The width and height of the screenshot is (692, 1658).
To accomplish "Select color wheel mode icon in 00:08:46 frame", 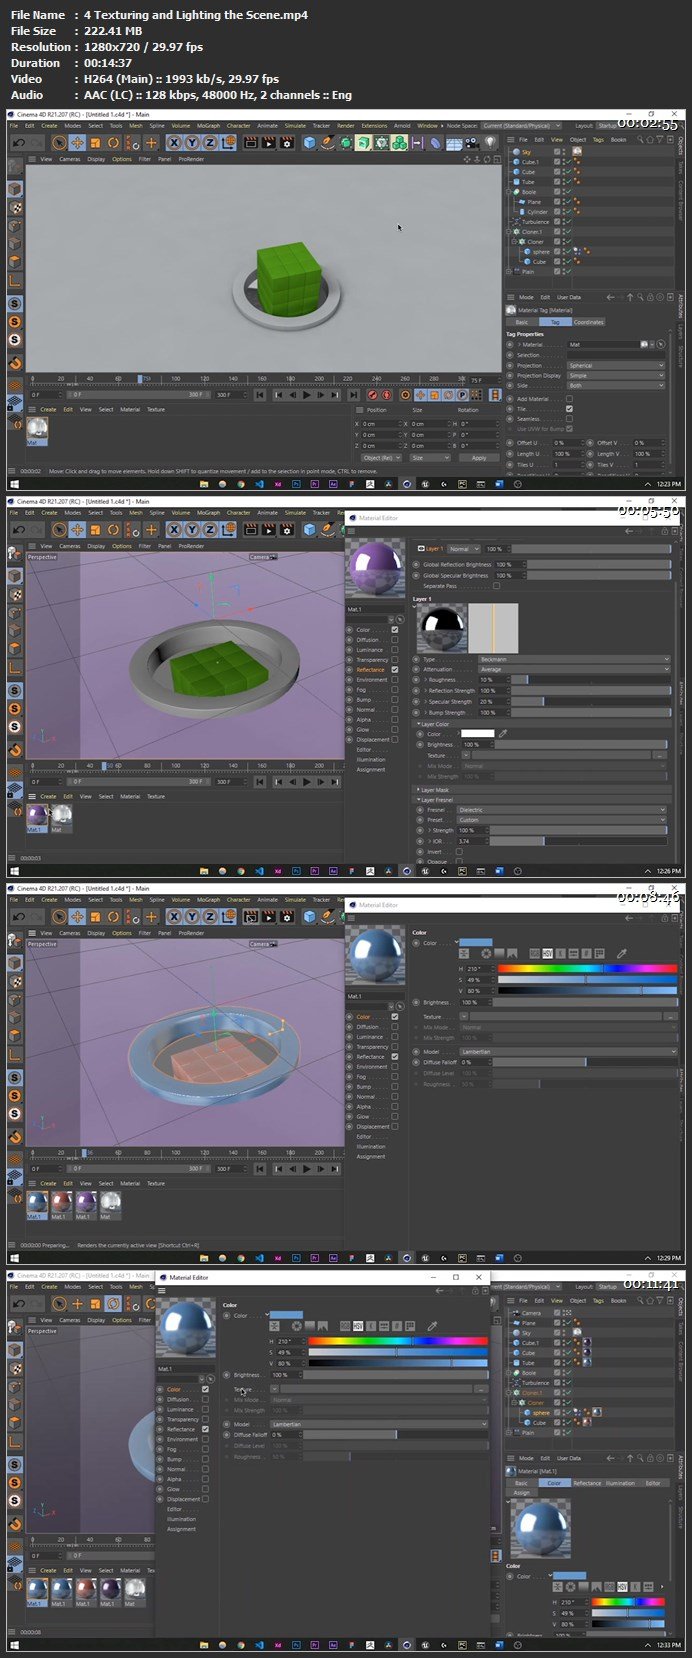I will coord(486,954).
